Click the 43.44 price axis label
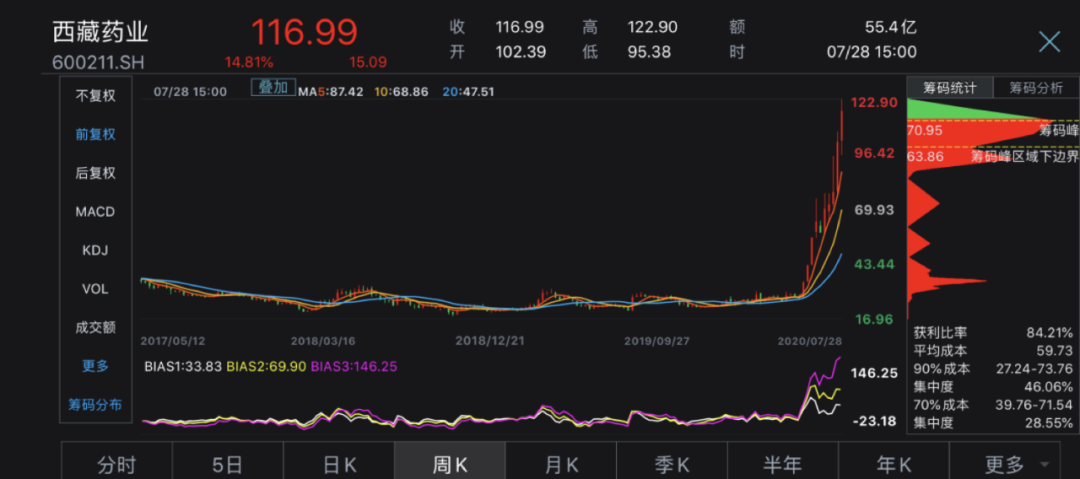This screenshot has height=479, width=1080. pyautogui.click(x=874, y=265)
